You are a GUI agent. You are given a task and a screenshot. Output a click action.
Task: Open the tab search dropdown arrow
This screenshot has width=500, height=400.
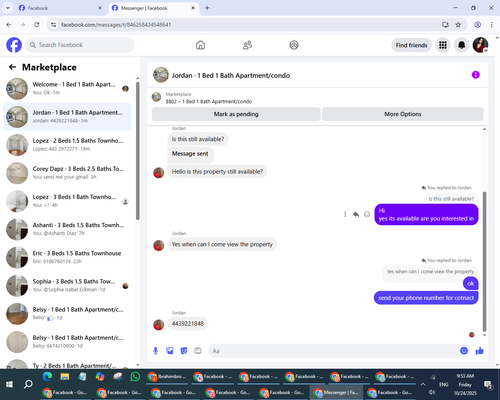[x=8, y=8]
